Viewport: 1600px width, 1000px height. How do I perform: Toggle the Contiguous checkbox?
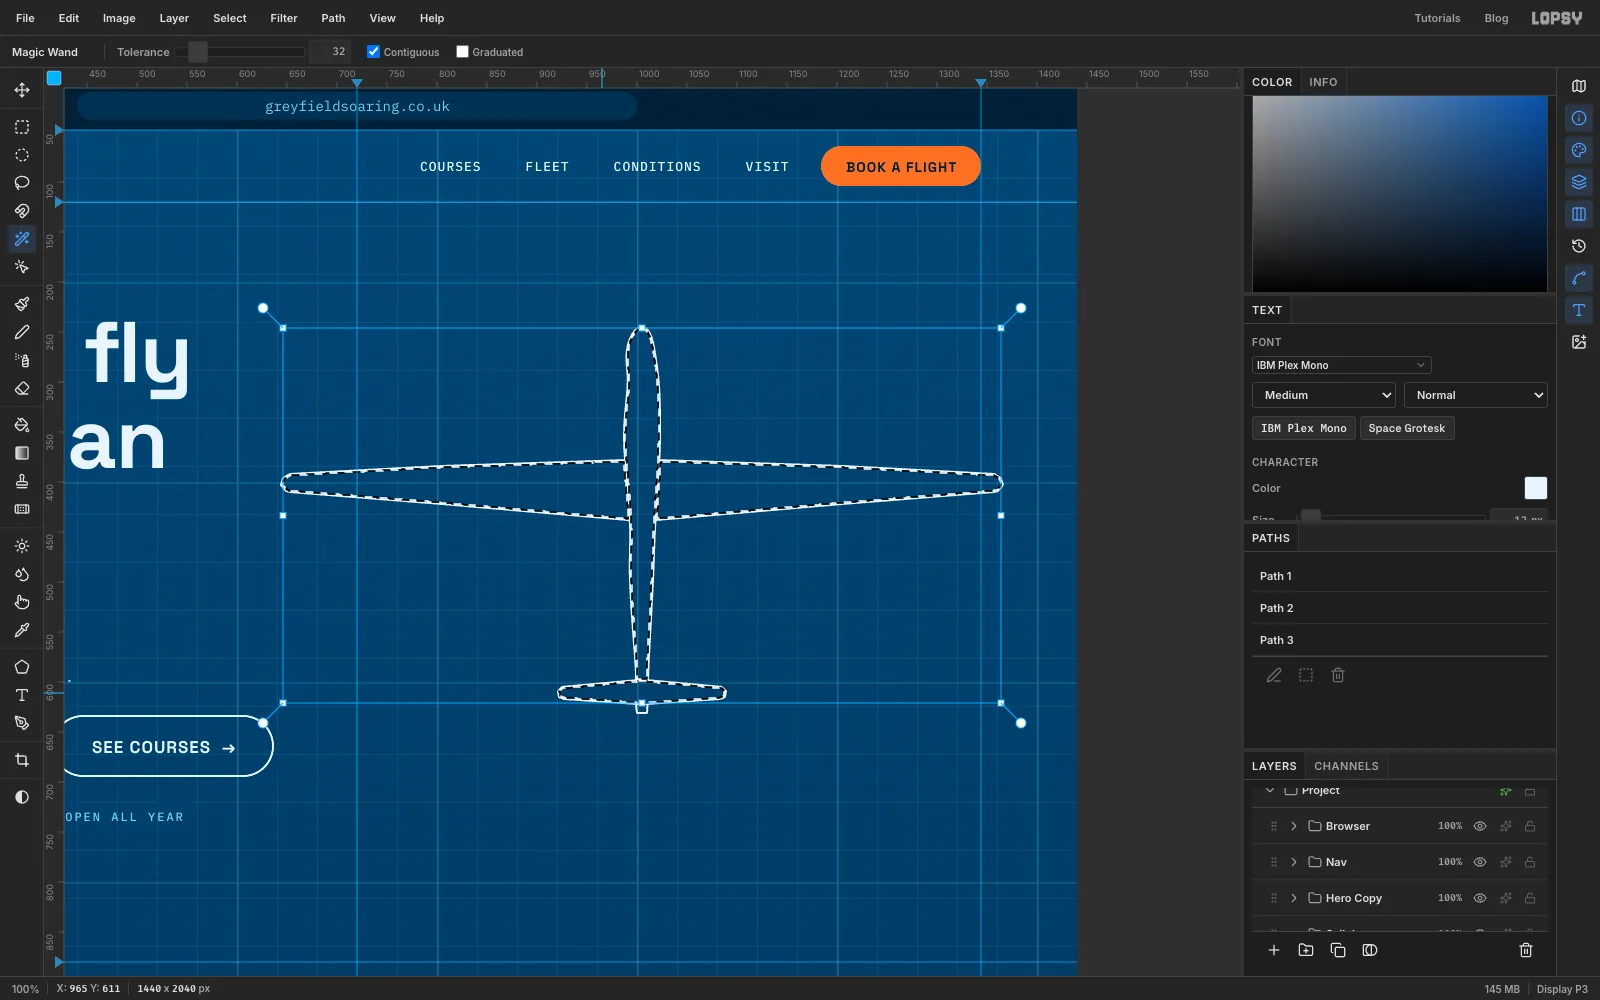click(373, 52)
